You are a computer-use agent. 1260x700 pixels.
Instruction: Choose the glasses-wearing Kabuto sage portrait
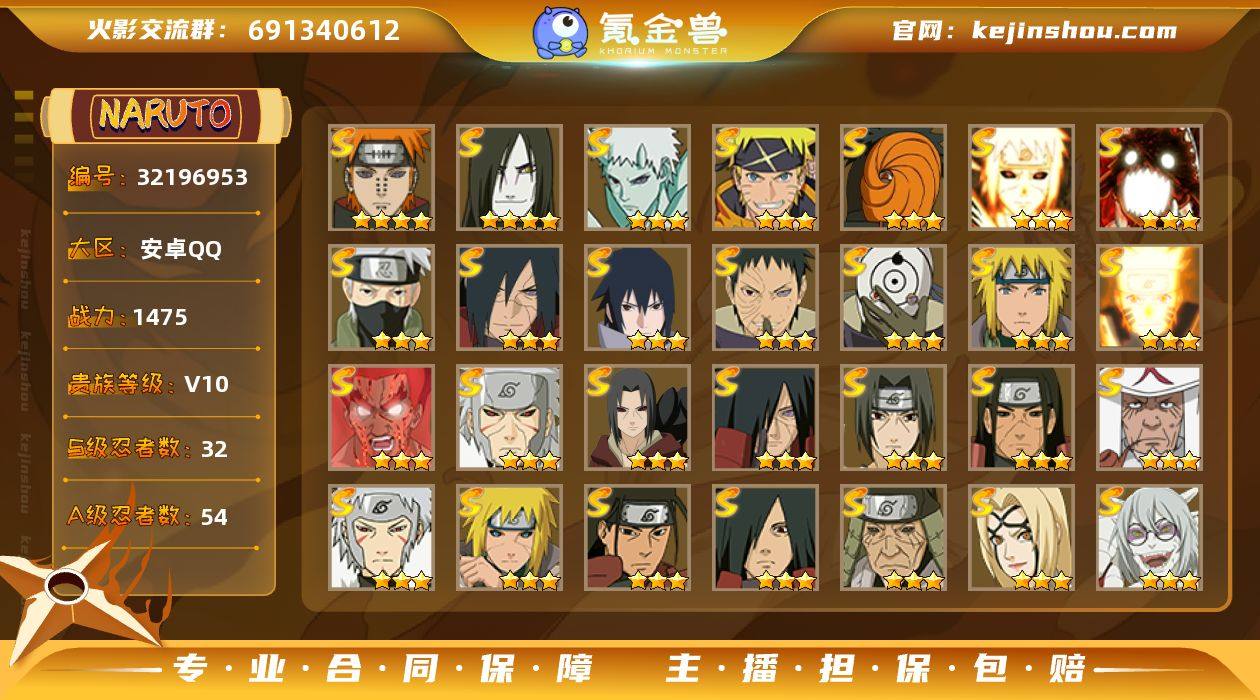point(1150,538)
